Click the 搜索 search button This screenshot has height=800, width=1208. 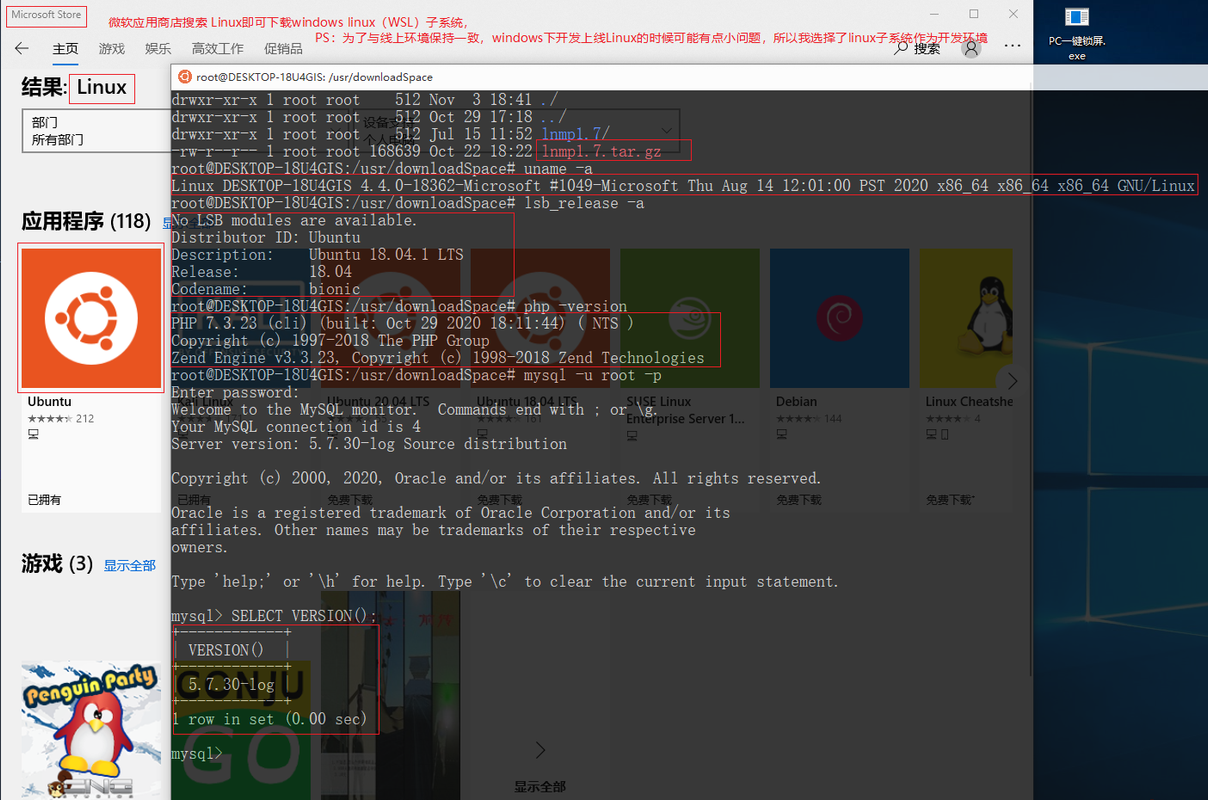pyautogui.click(x=918, y=48)
